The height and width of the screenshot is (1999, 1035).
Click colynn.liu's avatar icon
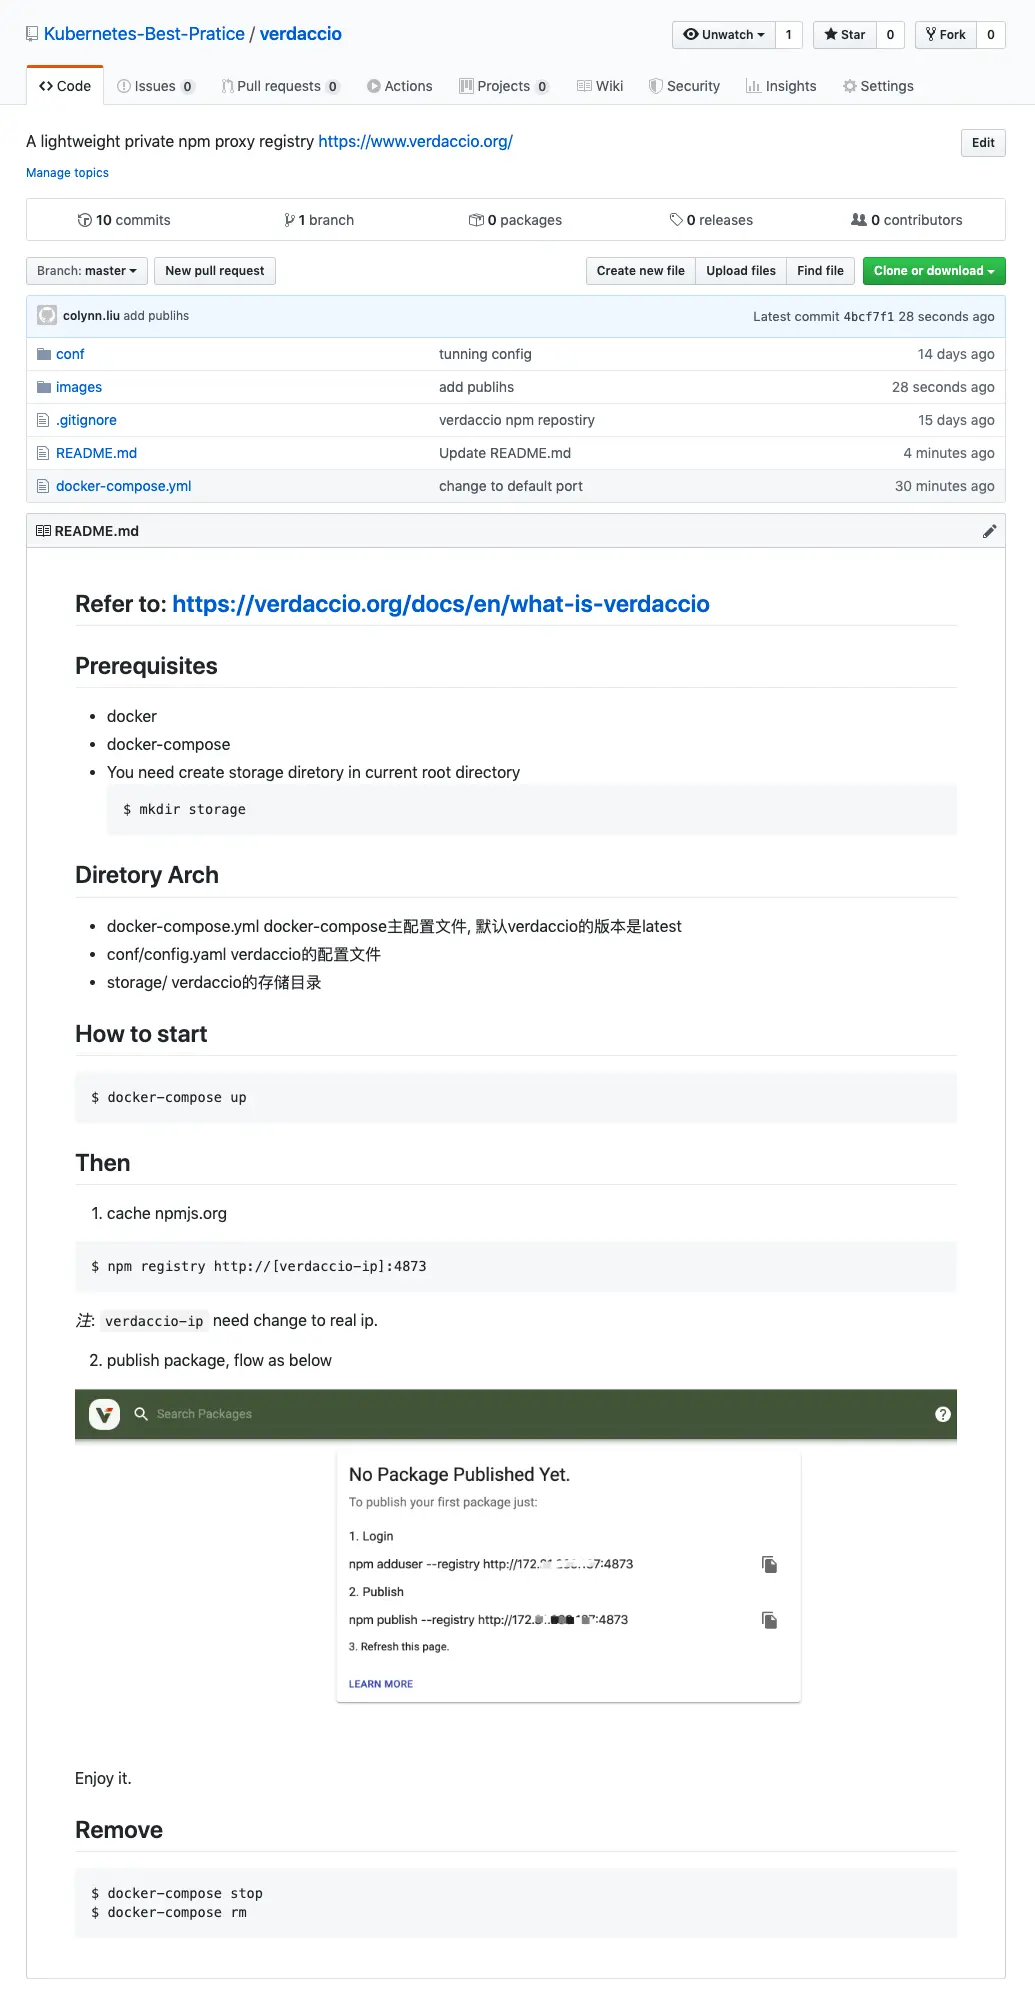[x=47, y=316]
